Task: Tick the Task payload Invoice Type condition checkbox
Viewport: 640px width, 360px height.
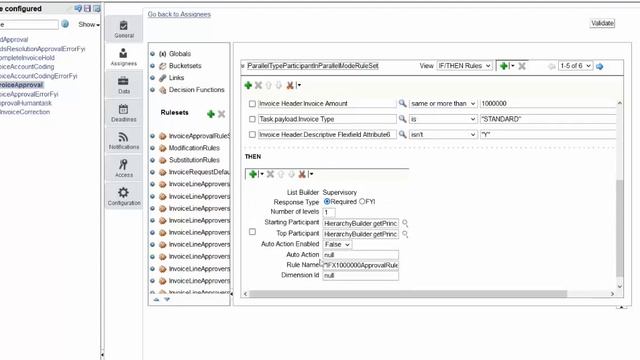Action: pos(252,119)
